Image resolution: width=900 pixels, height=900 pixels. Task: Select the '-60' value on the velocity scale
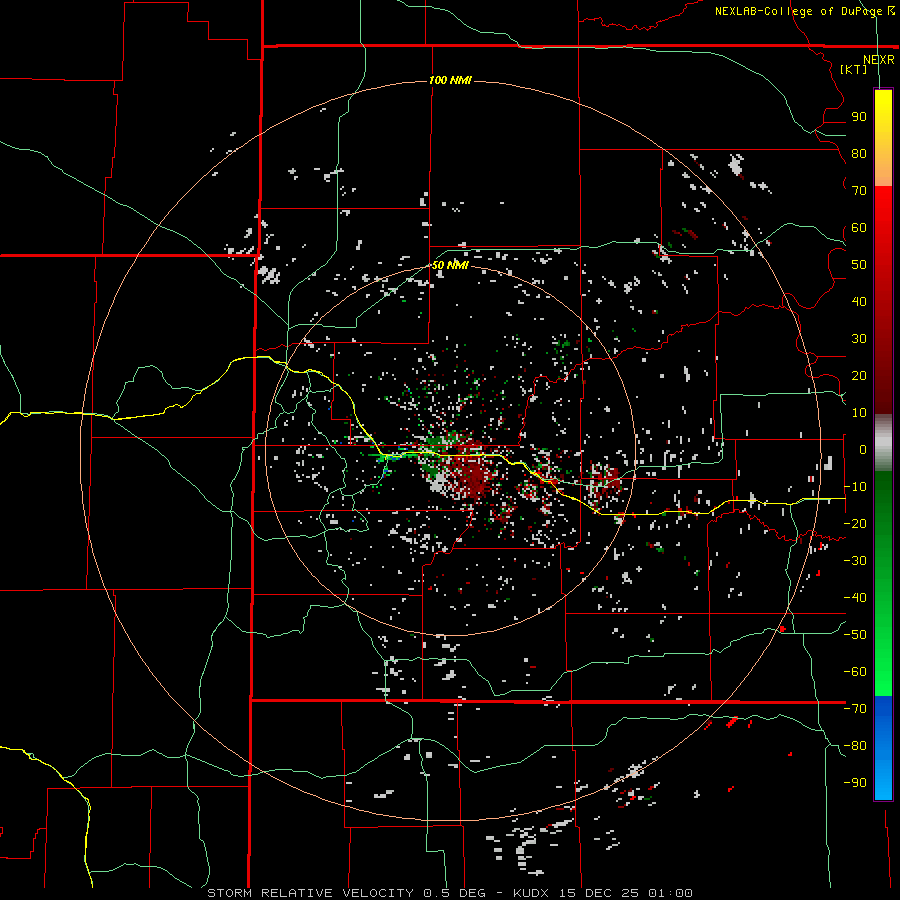(855, 672)
